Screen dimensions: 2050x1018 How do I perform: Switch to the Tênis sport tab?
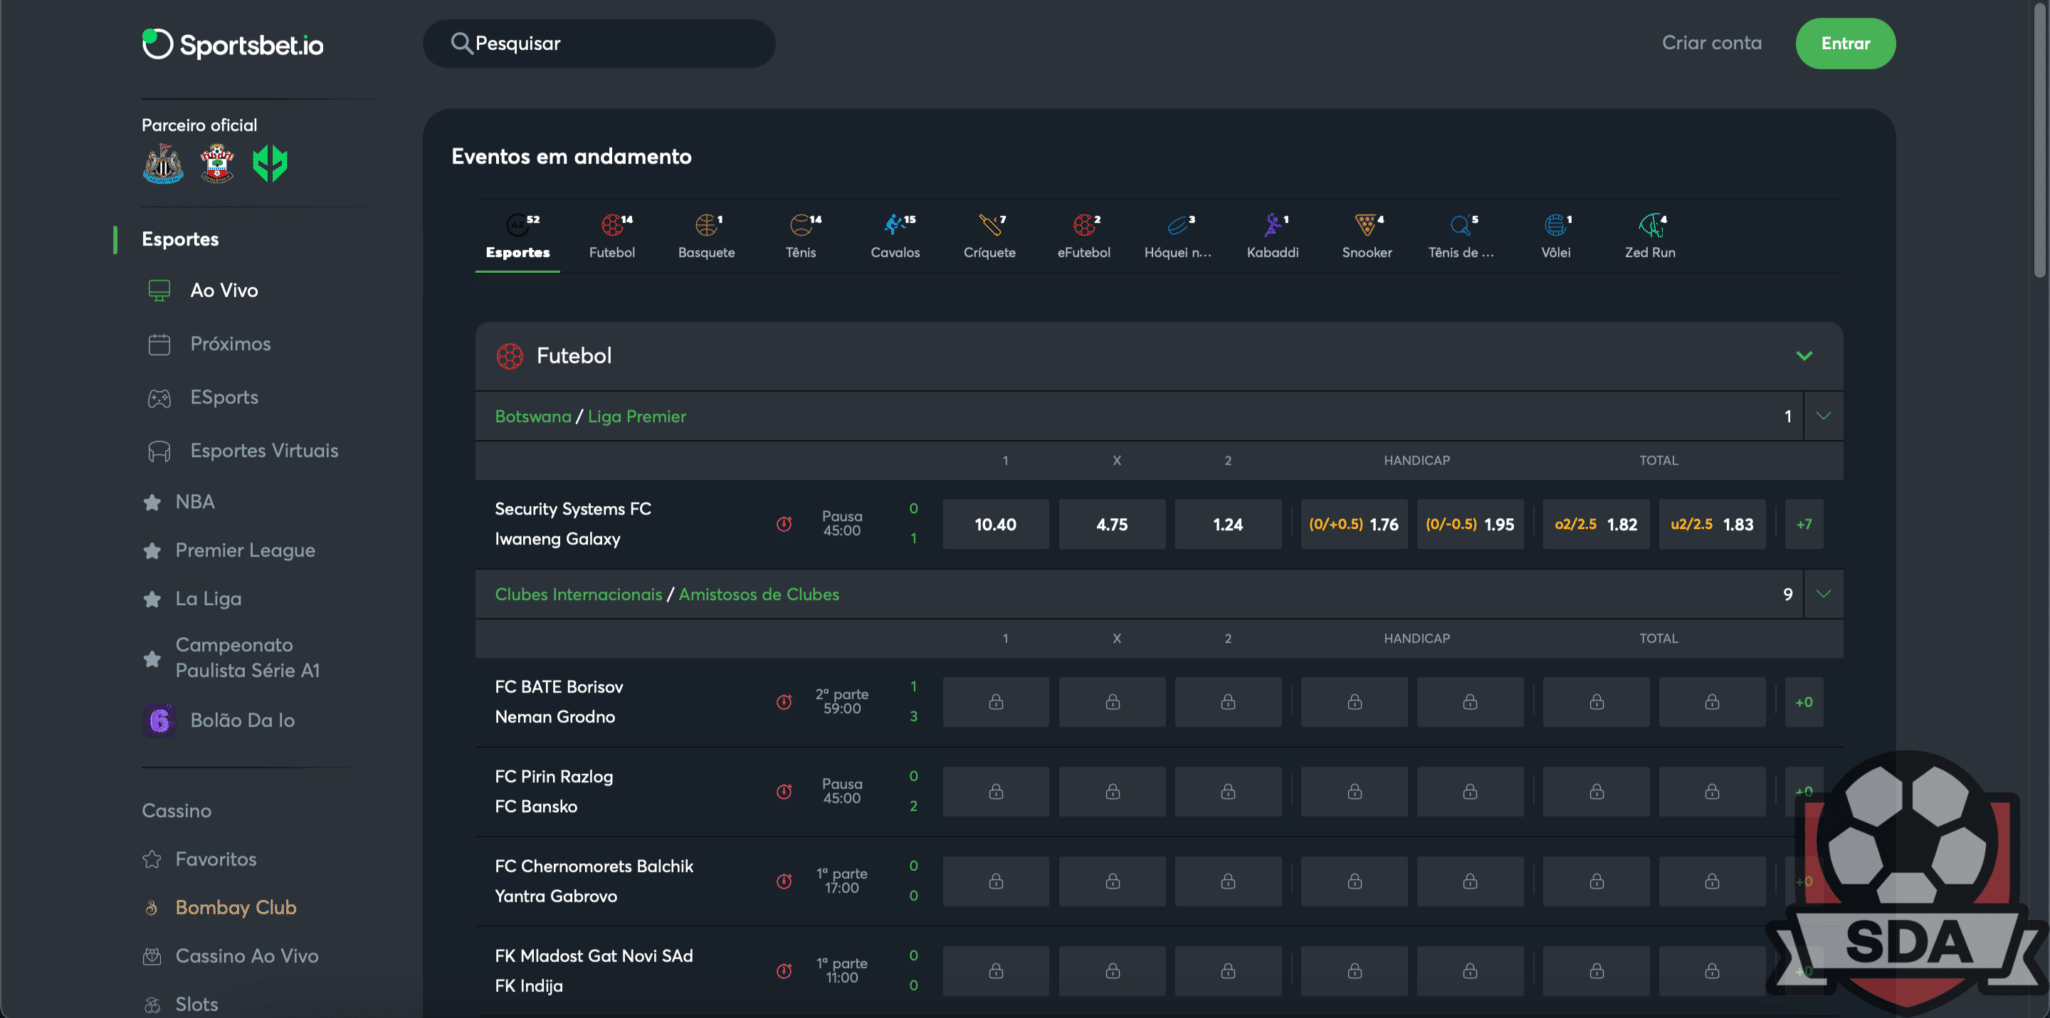[x=801, y=238]
